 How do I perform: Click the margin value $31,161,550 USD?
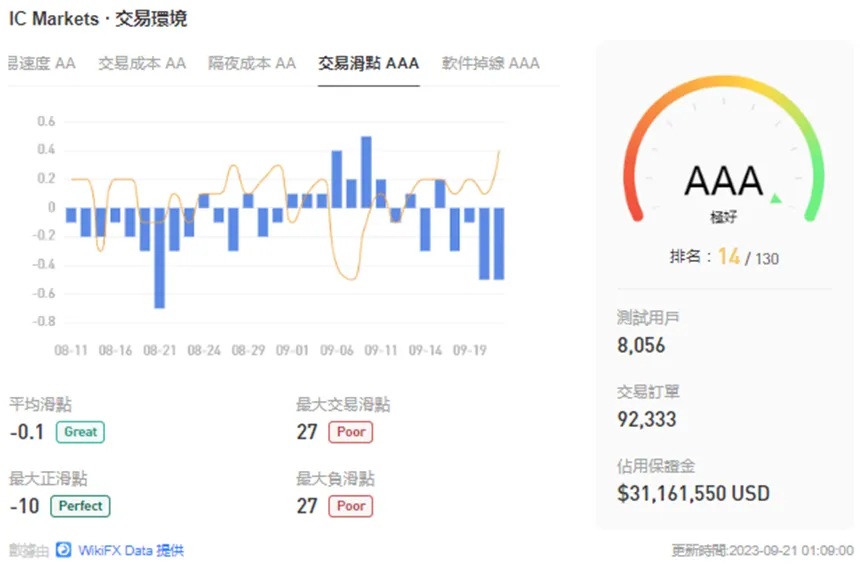(x=693, y=493)
